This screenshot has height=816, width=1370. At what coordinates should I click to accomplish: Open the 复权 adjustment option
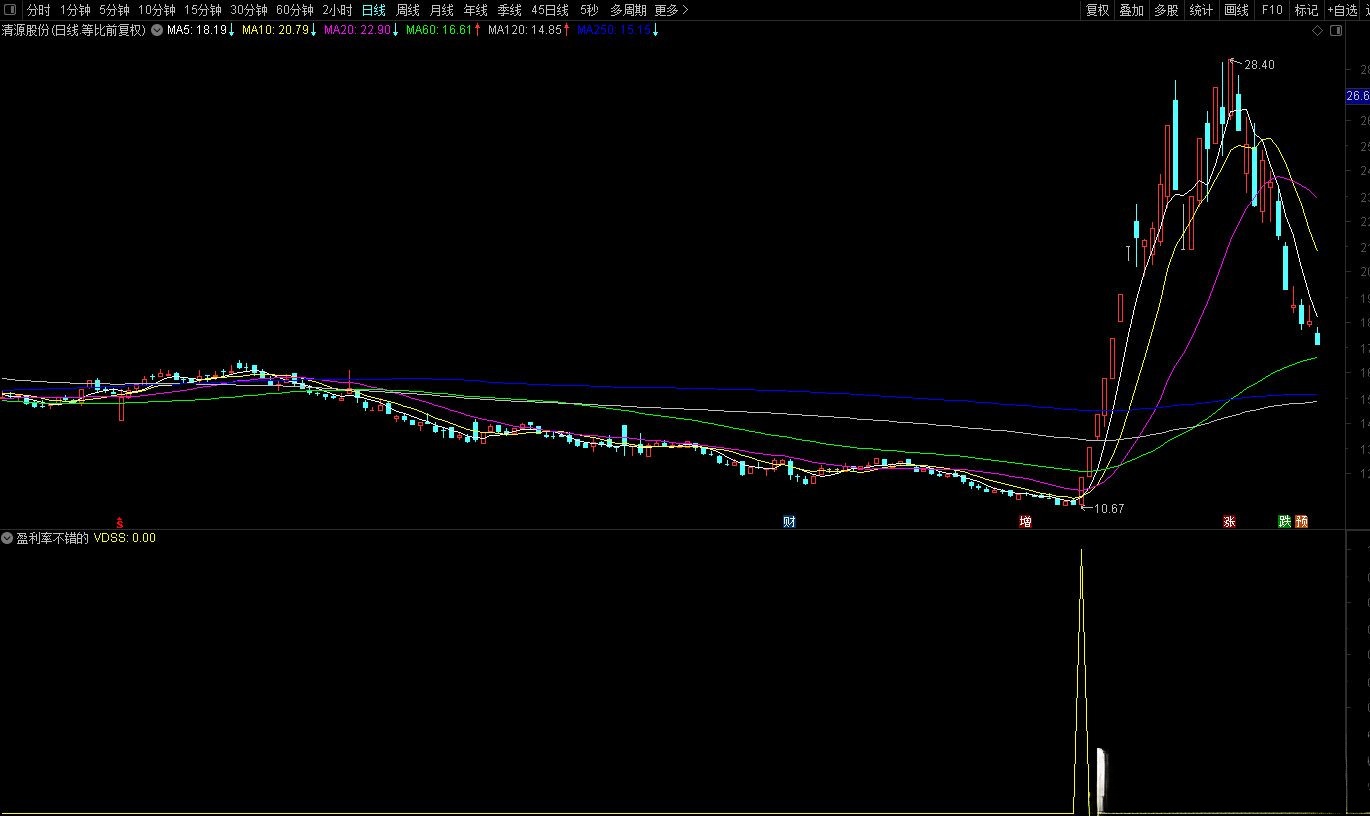[x=1097, y=10]
